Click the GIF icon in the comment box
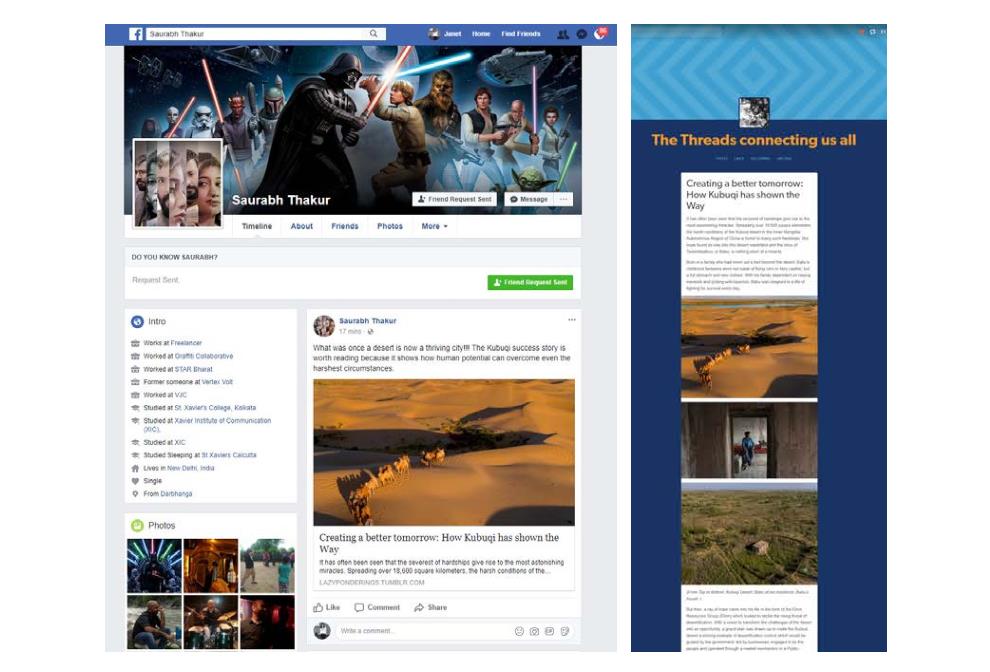Screen dimensions: 990x672 (549, 631)
